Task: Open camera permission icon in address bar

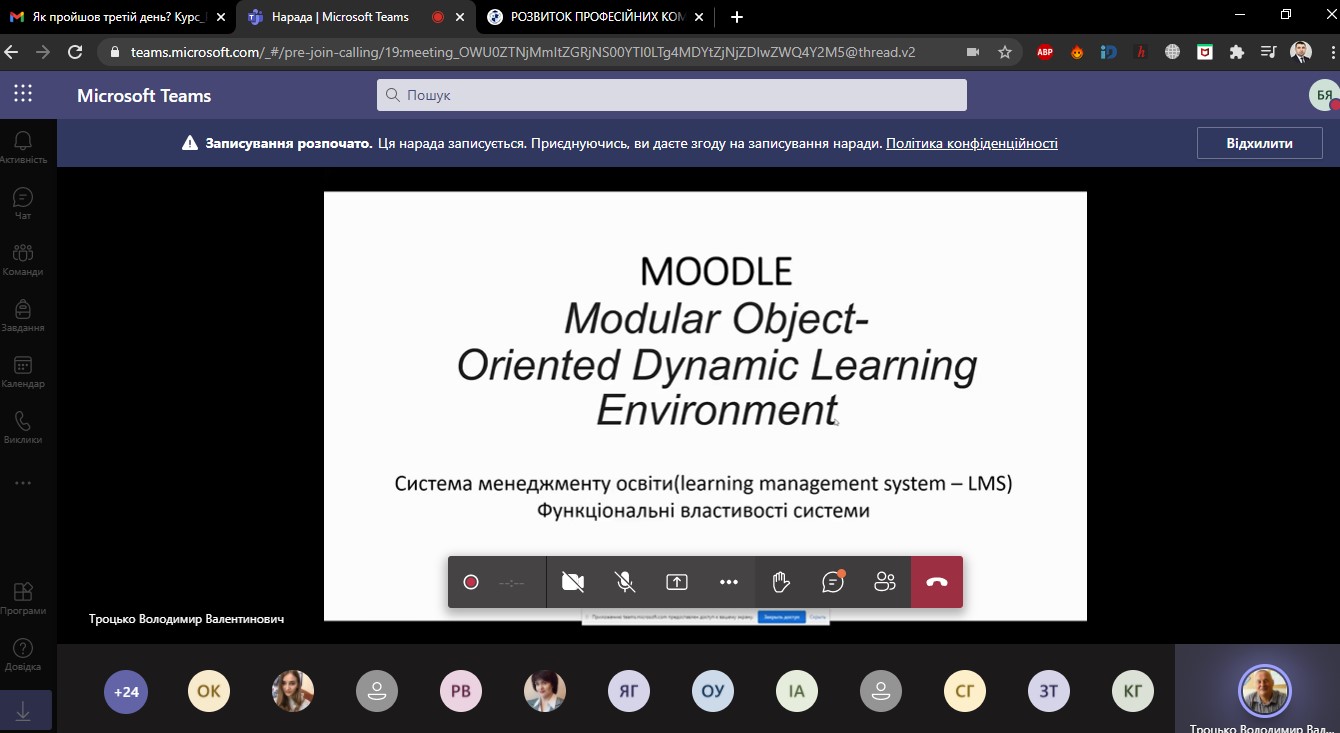Action: 973,52
